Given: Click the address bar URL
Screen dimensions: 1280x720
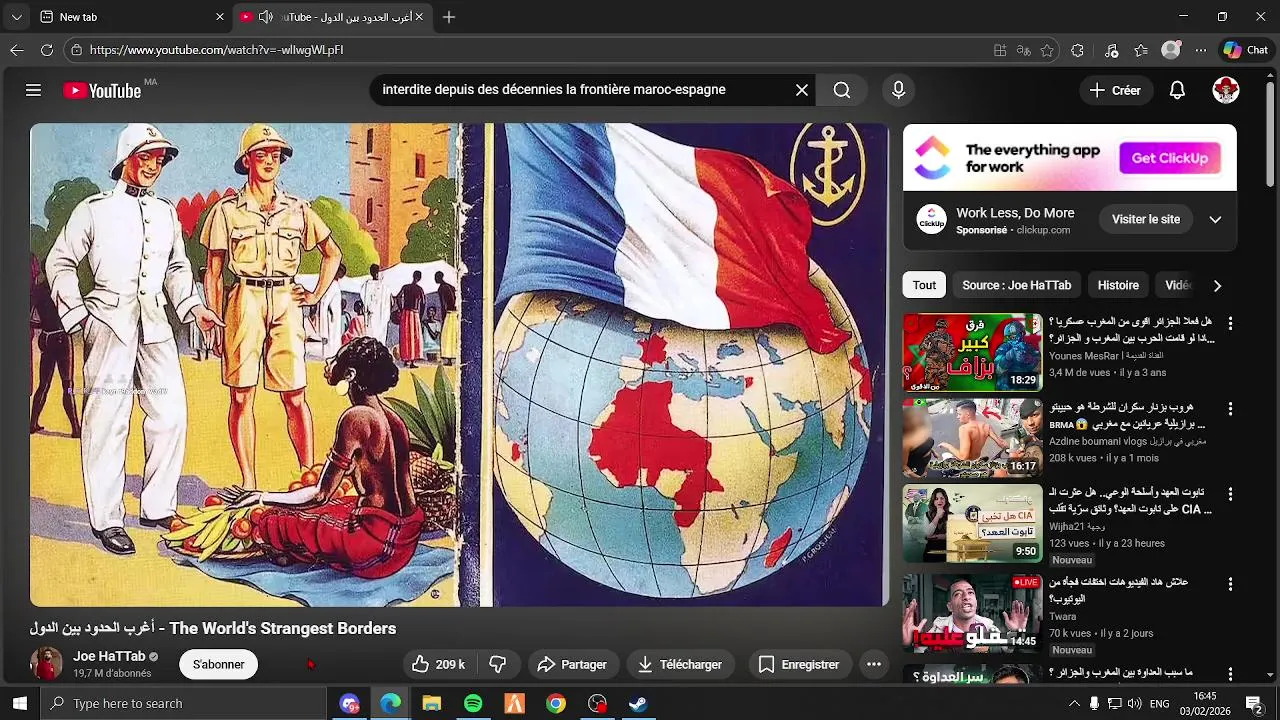Looking at the screenshot, I should tap(216, 50).
